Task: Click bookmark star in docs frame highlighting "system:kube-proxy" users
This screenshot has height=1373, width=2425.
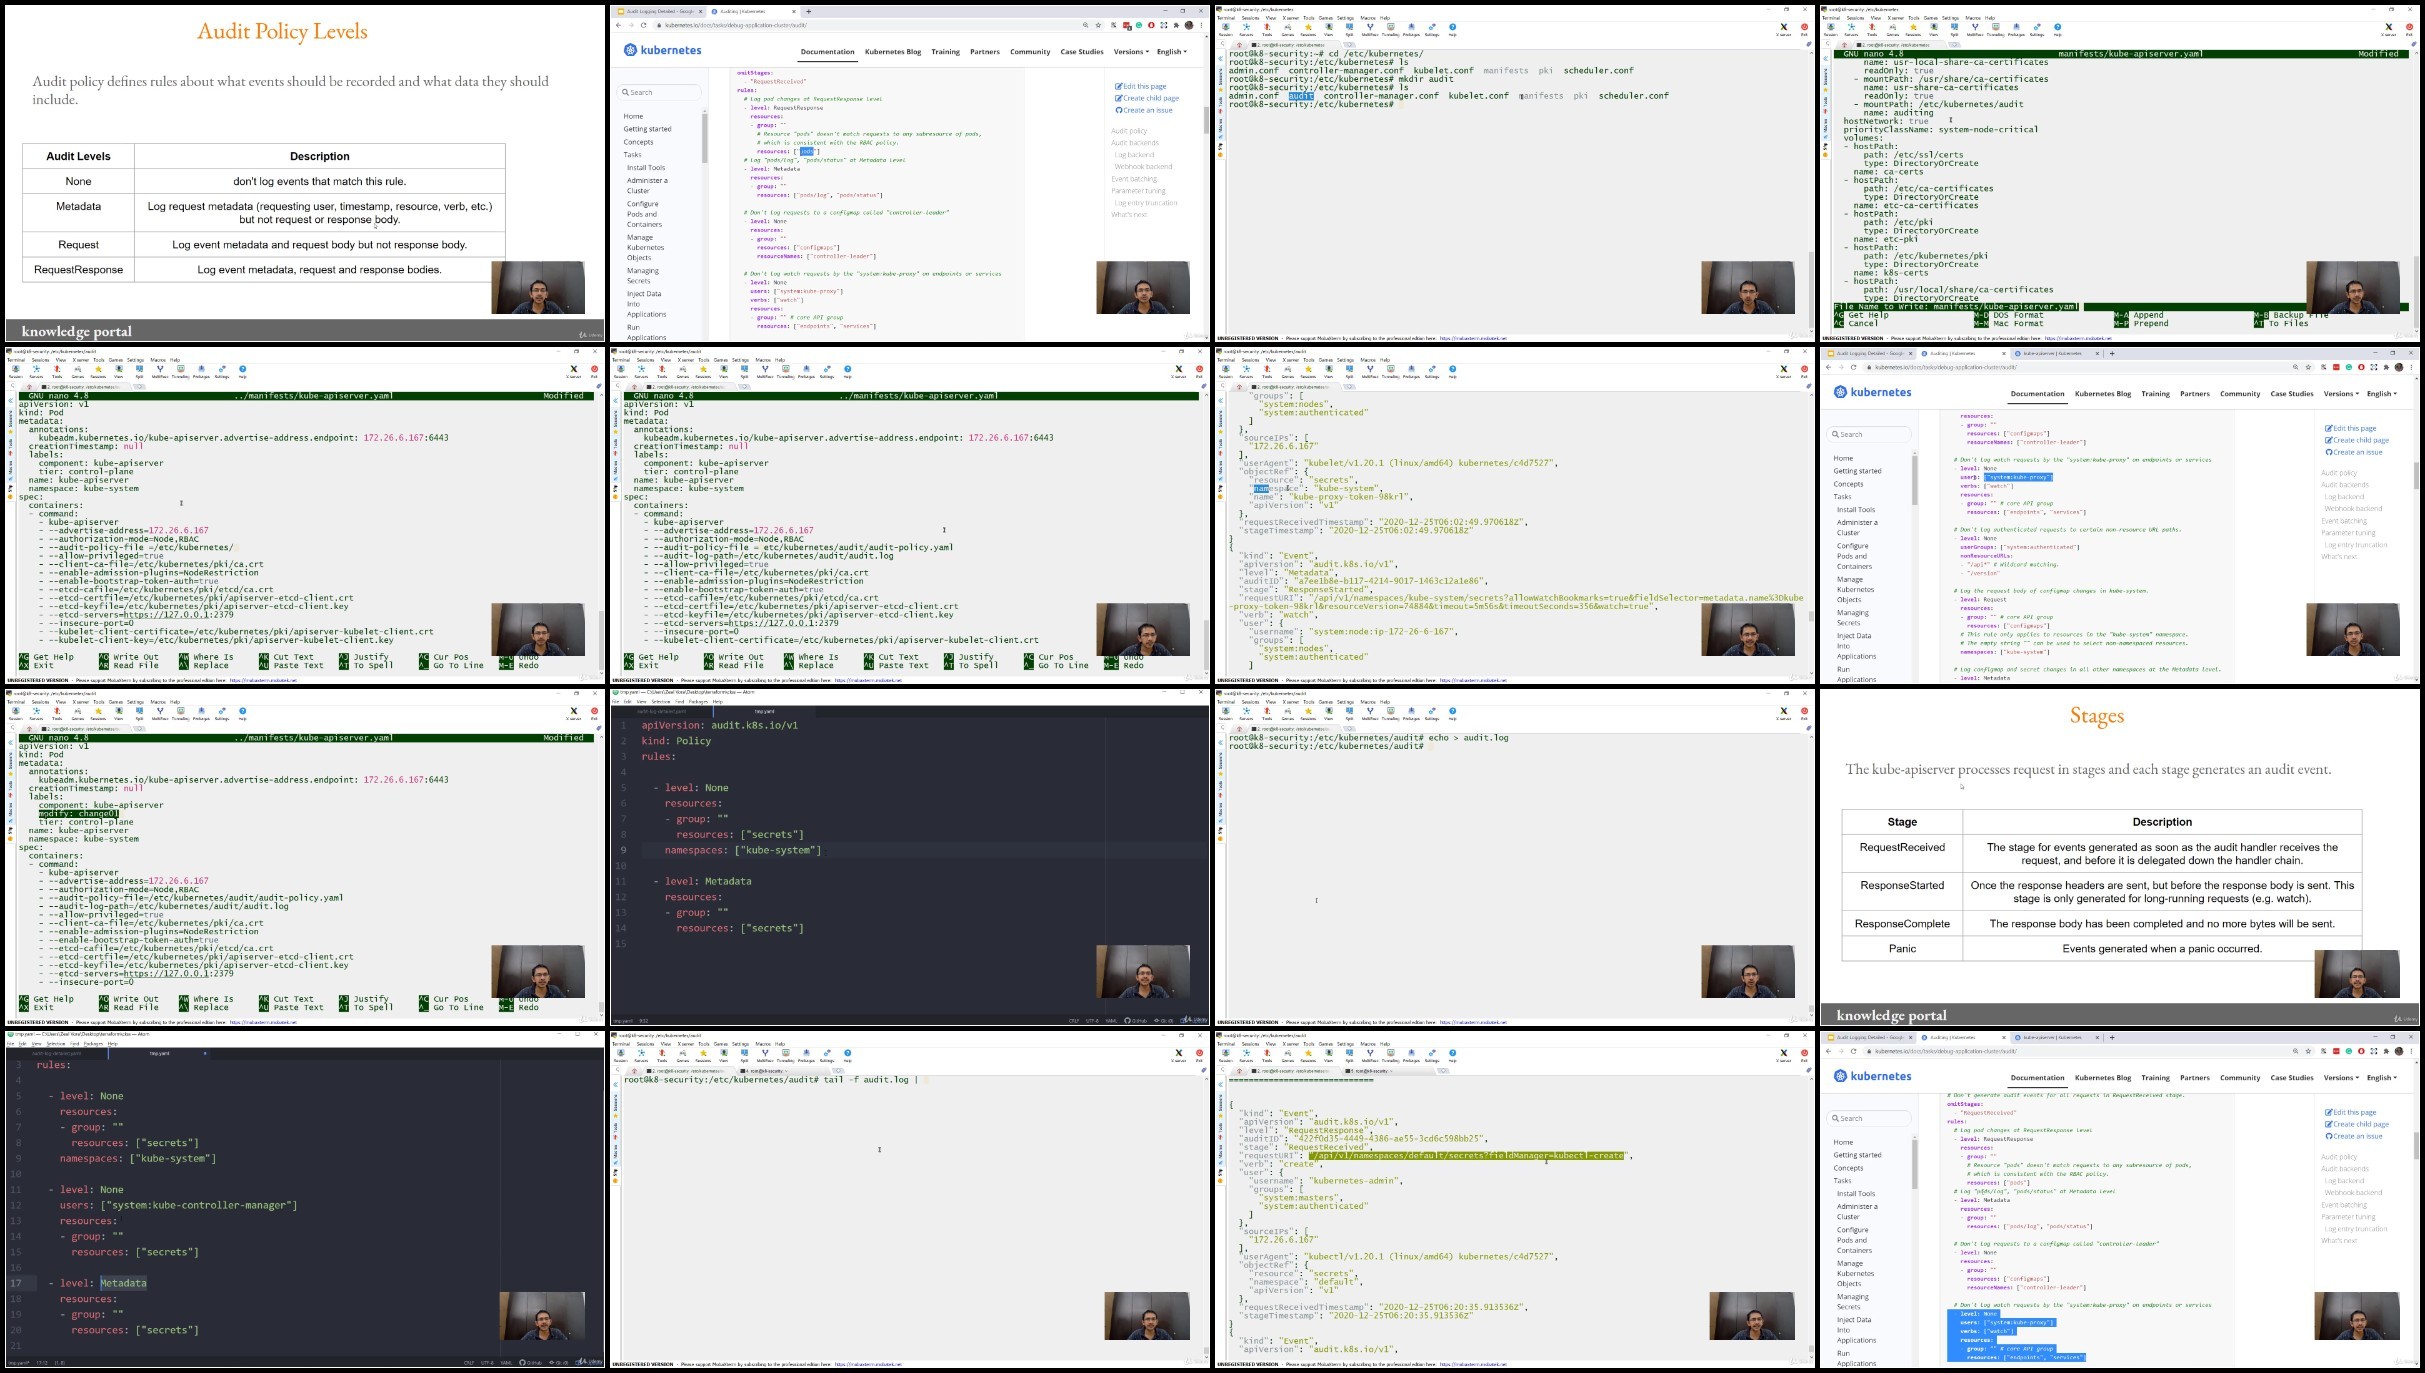Action: [x=2308, y=367]
